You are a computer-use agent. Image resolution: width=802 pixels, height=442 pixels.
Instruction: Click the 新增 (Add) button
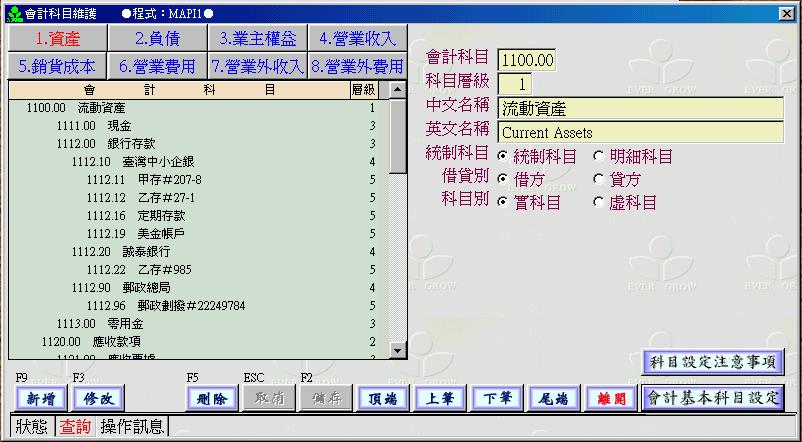[41, 398]
